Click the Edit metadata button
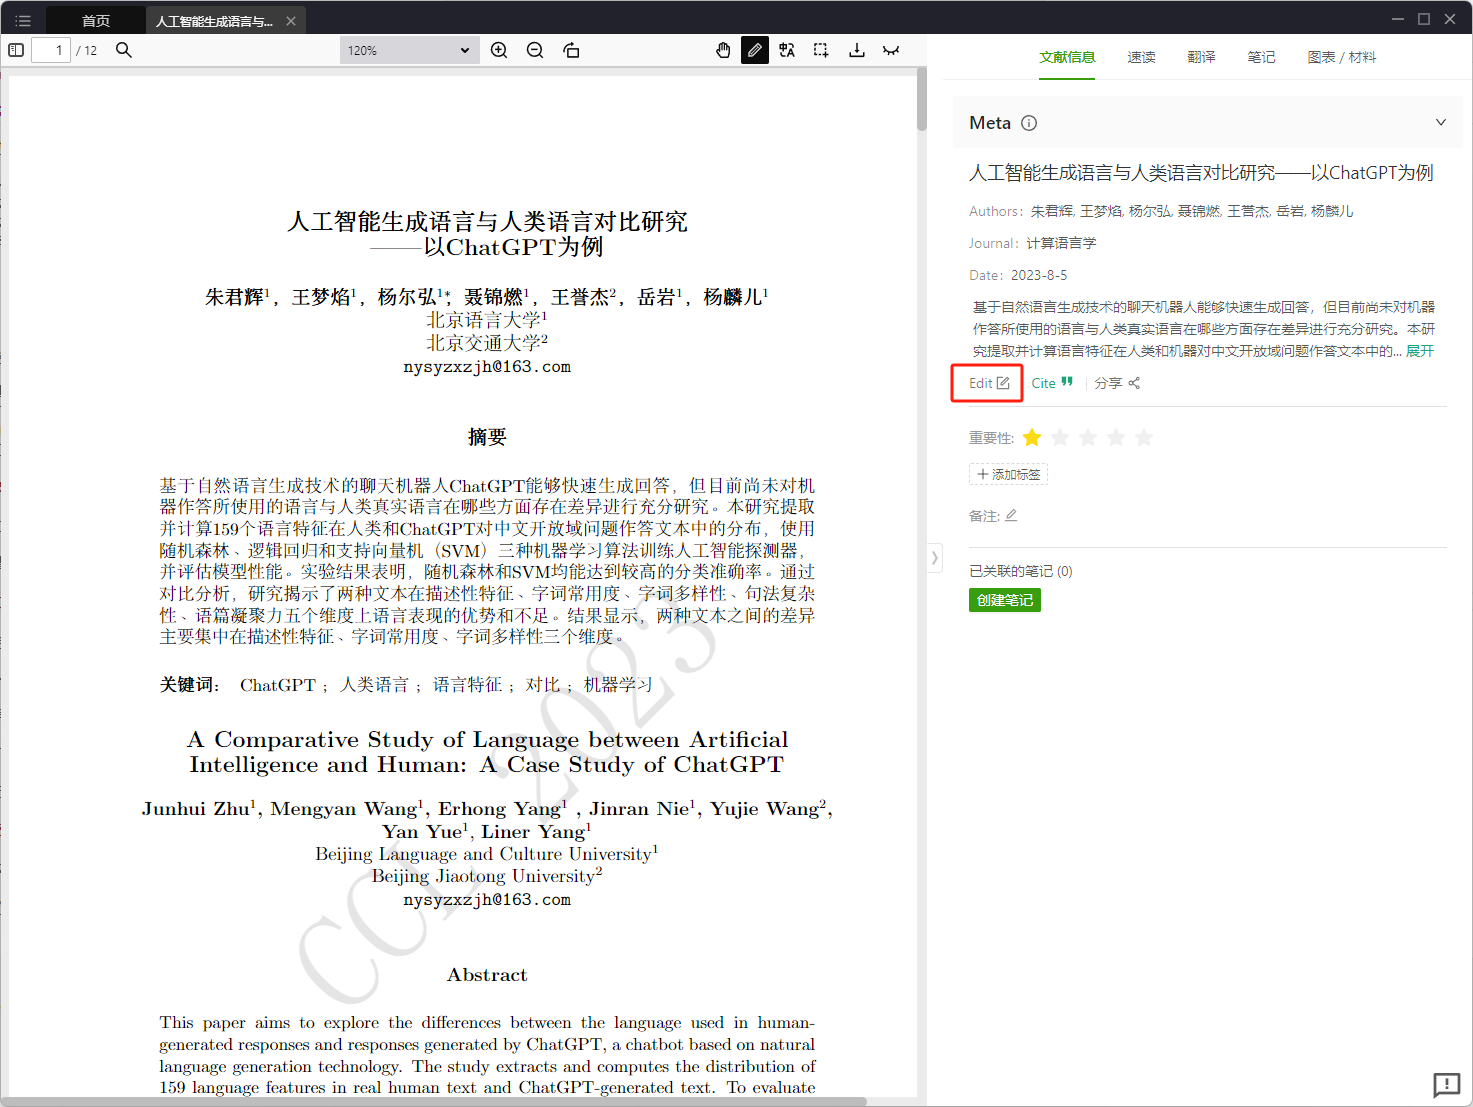Image resolution: width=1473 pixels, height=1107 pixels. [x=989, y=383]
